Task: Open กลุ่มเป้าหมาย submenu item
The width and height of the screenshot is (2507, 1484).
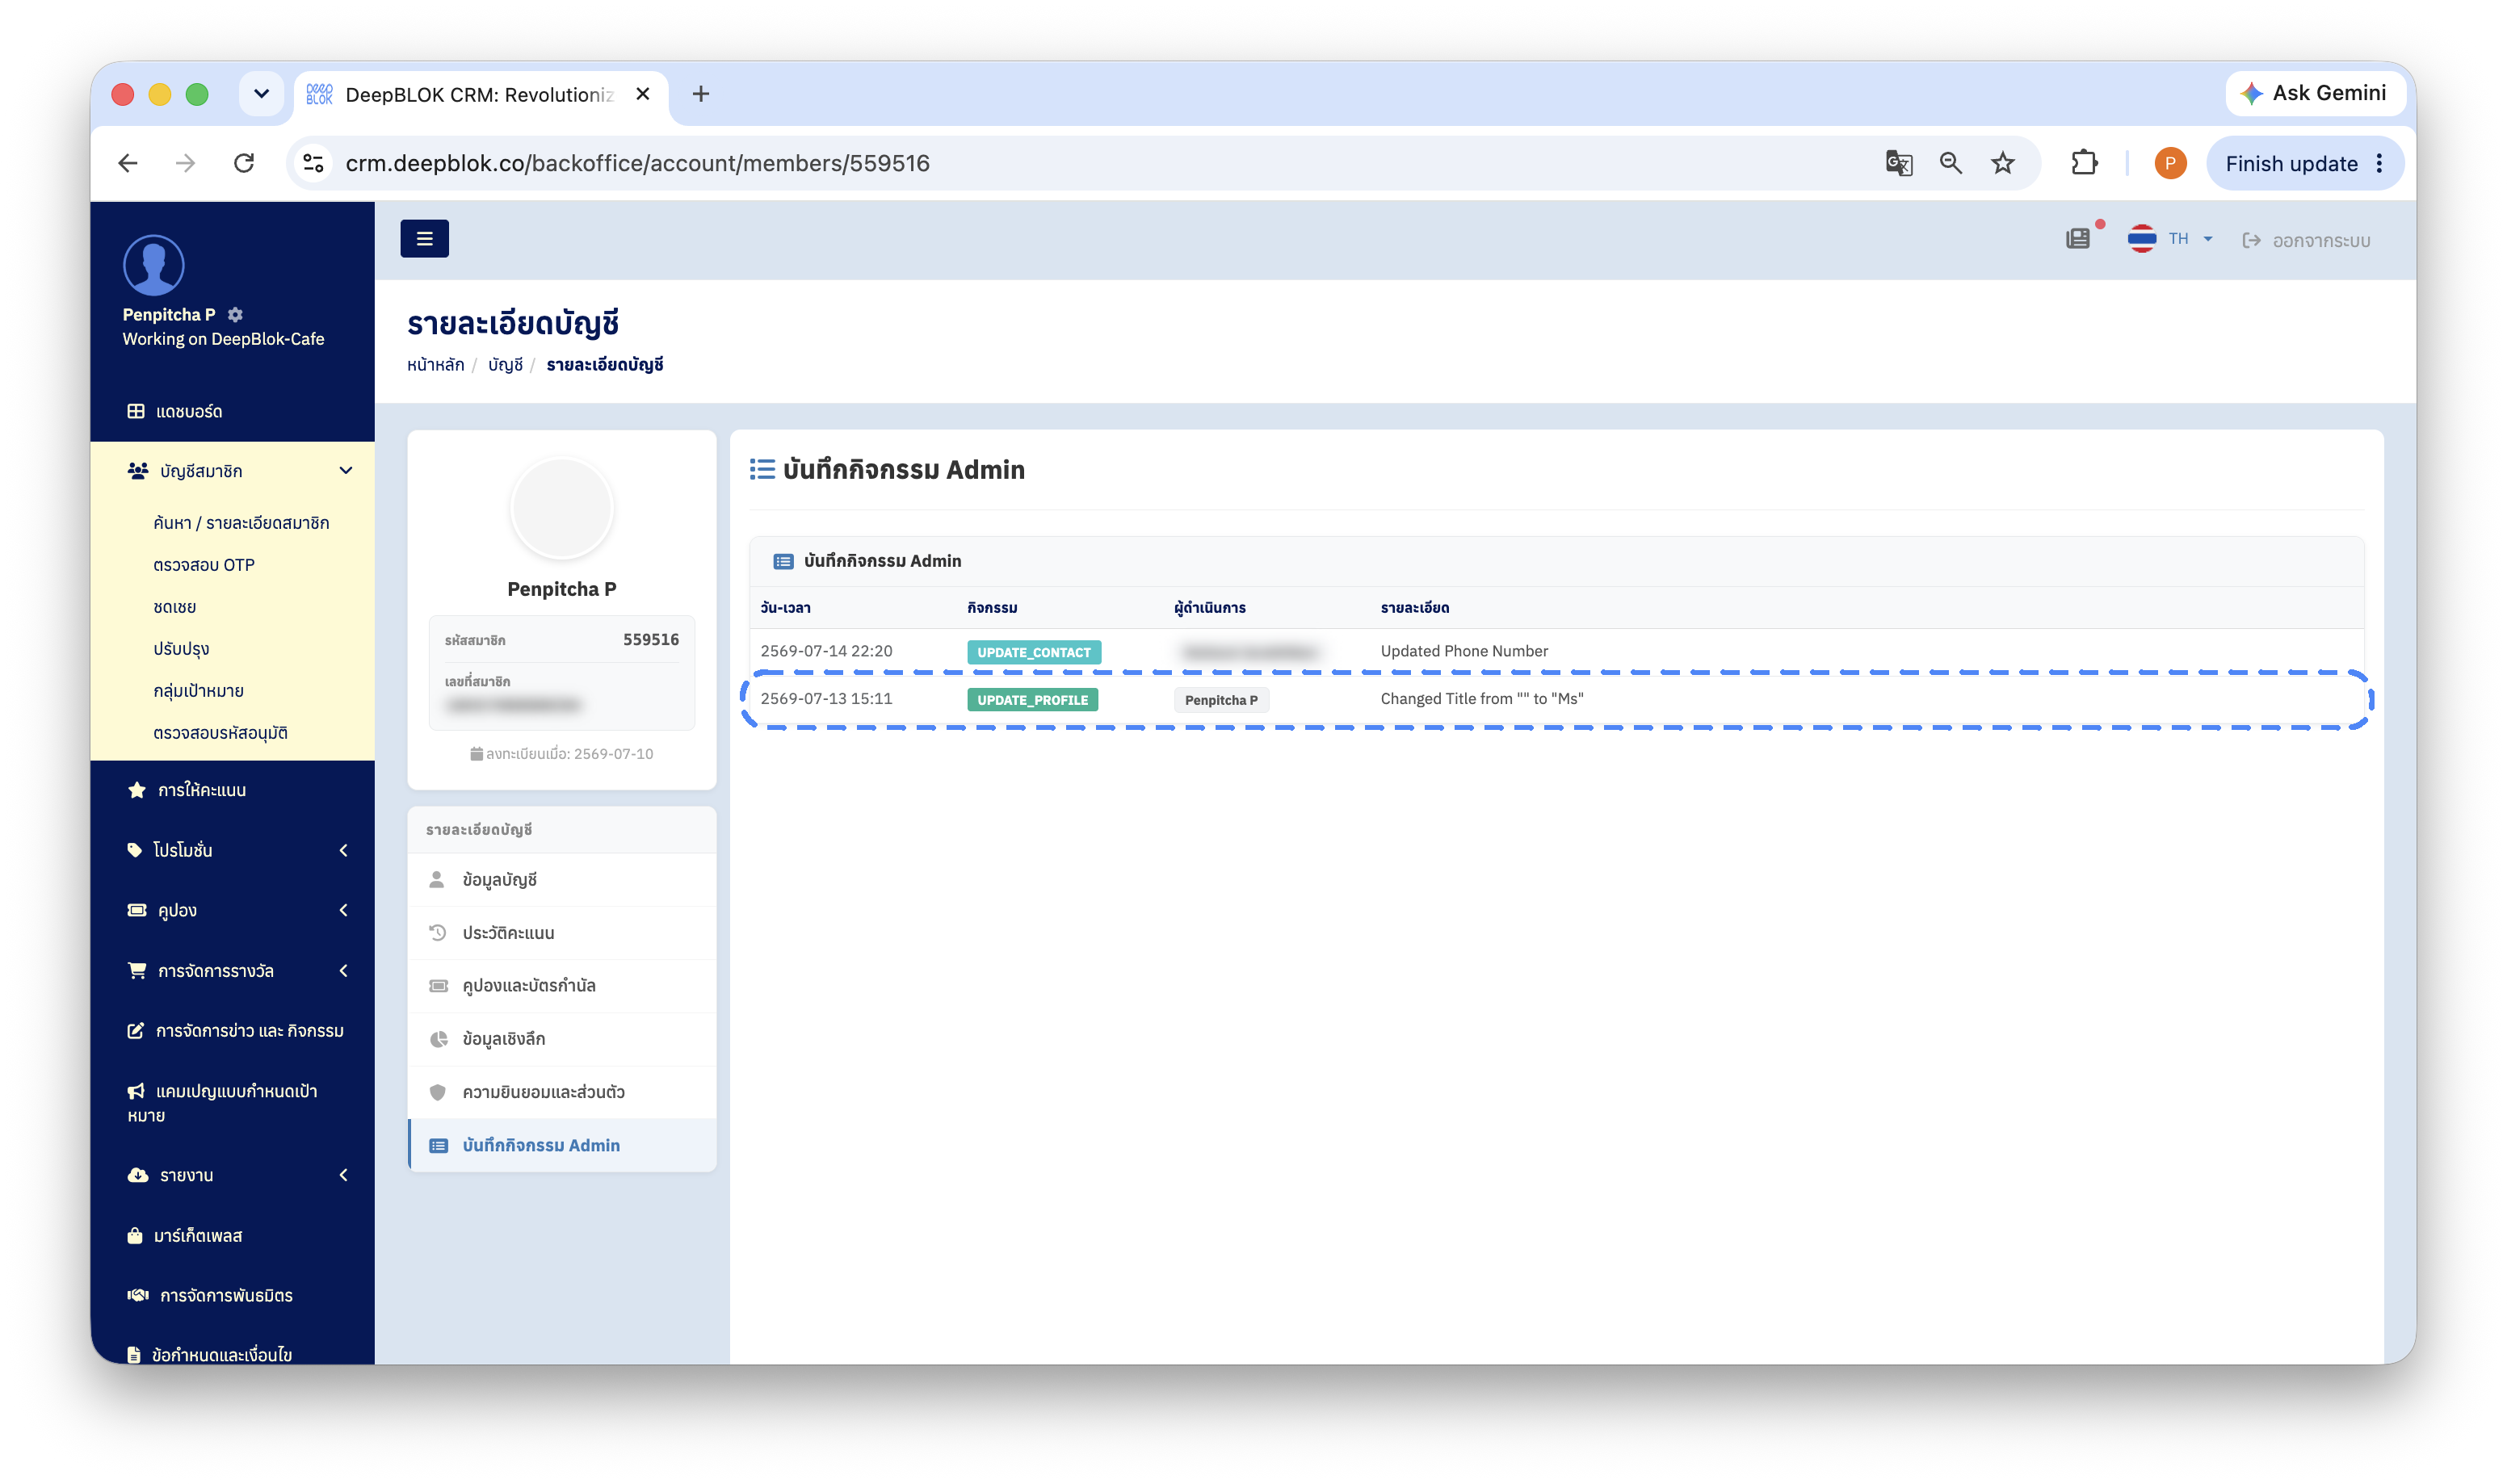Action: click(x=198, y=691)
